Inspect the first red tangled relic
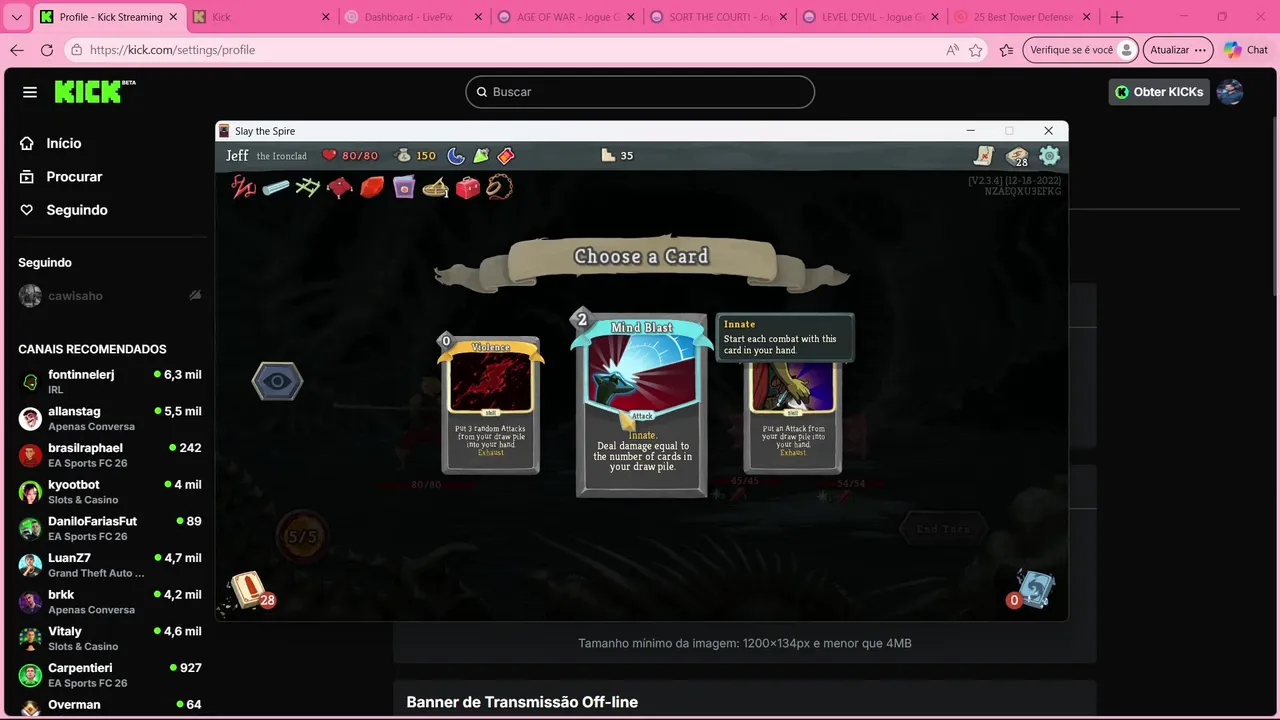The height and width of the screenshot is (720, 1280). [x=243, y=186]
